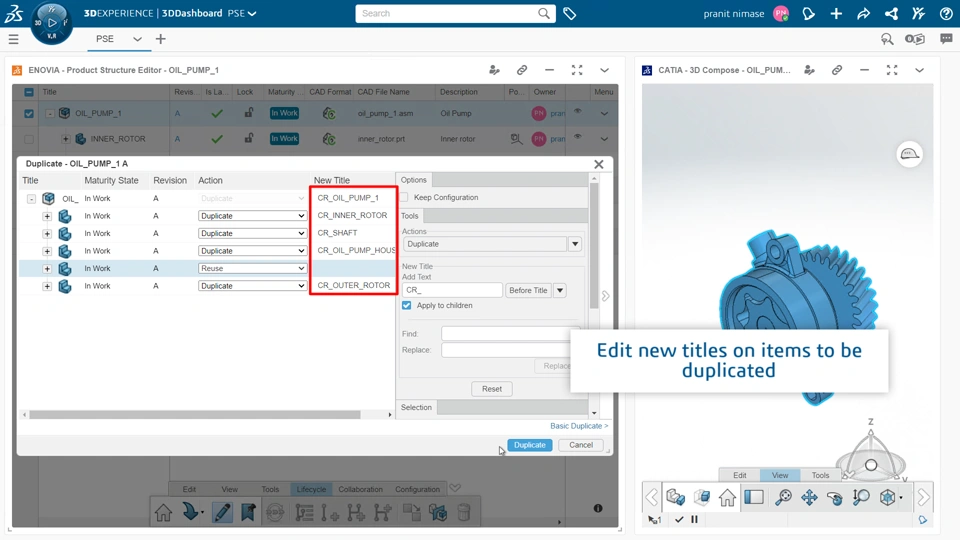960x540 pixels.
Task: Expand the tree node in the Reuse row
Action: (47, 268)
